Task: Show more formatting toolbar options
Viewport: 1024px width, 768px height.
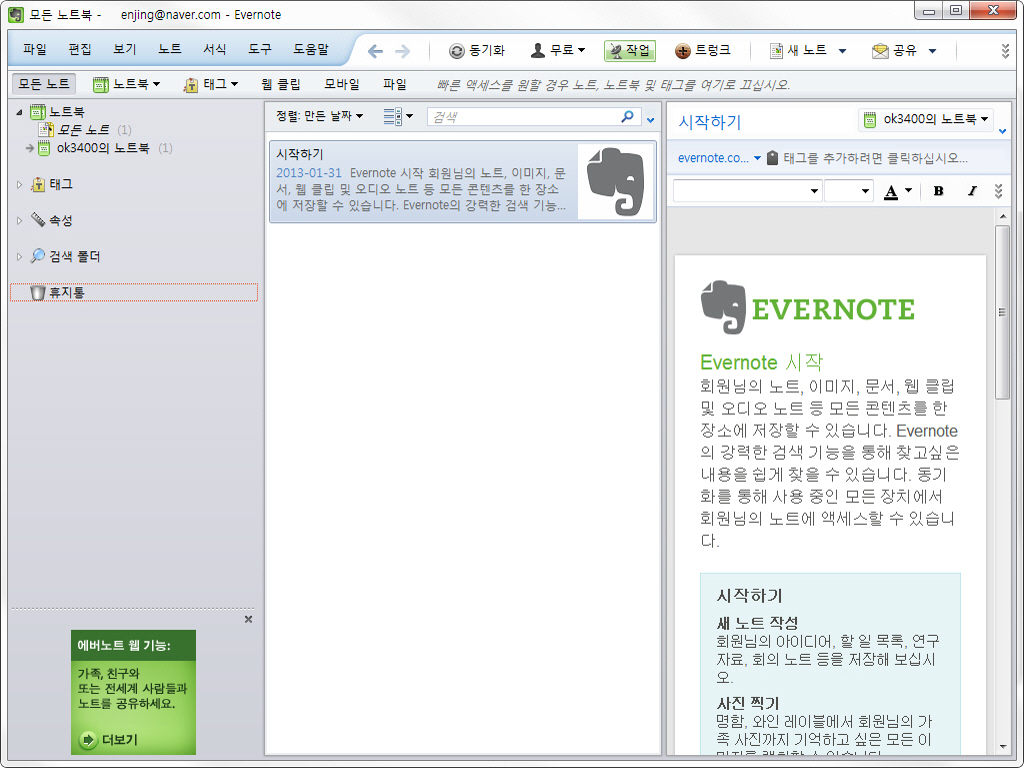Action: point(999,191)
